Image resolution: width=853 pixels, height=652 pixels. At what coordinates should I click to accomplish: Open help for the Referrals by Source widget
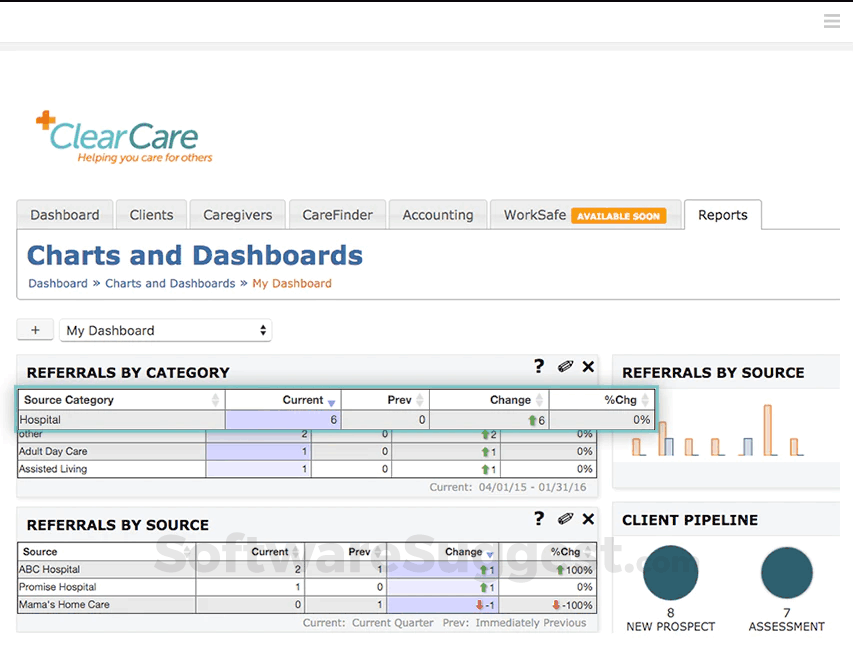pyautogui.click(x=539, y=519)
